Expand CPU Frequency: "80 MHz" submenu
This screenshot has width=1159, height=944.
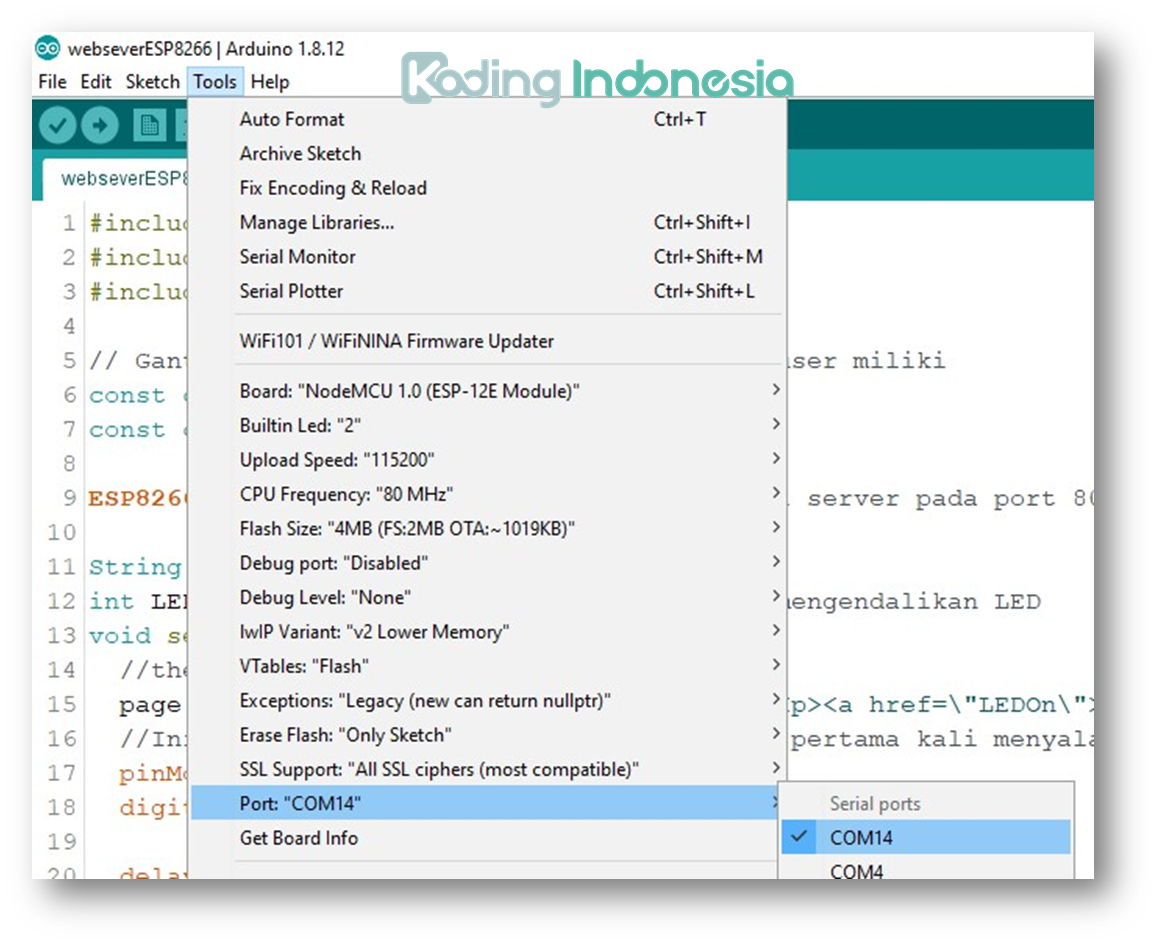click(488, 494)
